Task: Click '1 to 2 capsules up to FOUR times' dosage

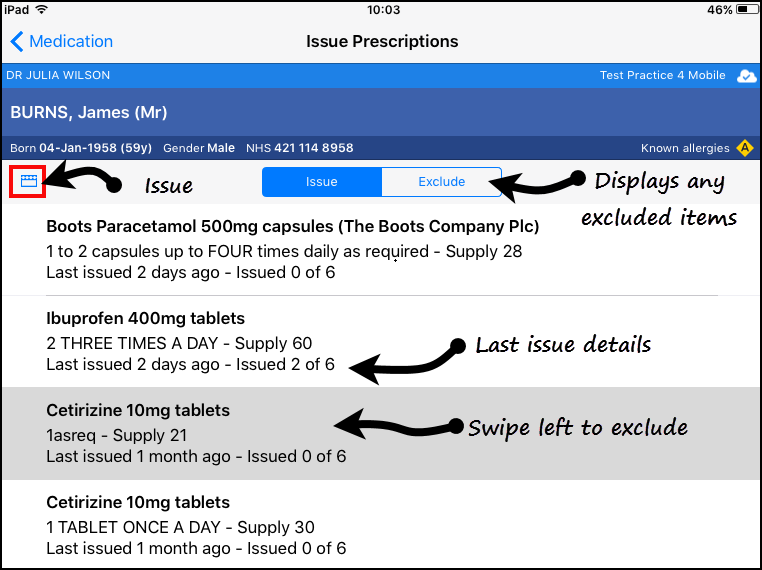Action: (x=284, y=251)
